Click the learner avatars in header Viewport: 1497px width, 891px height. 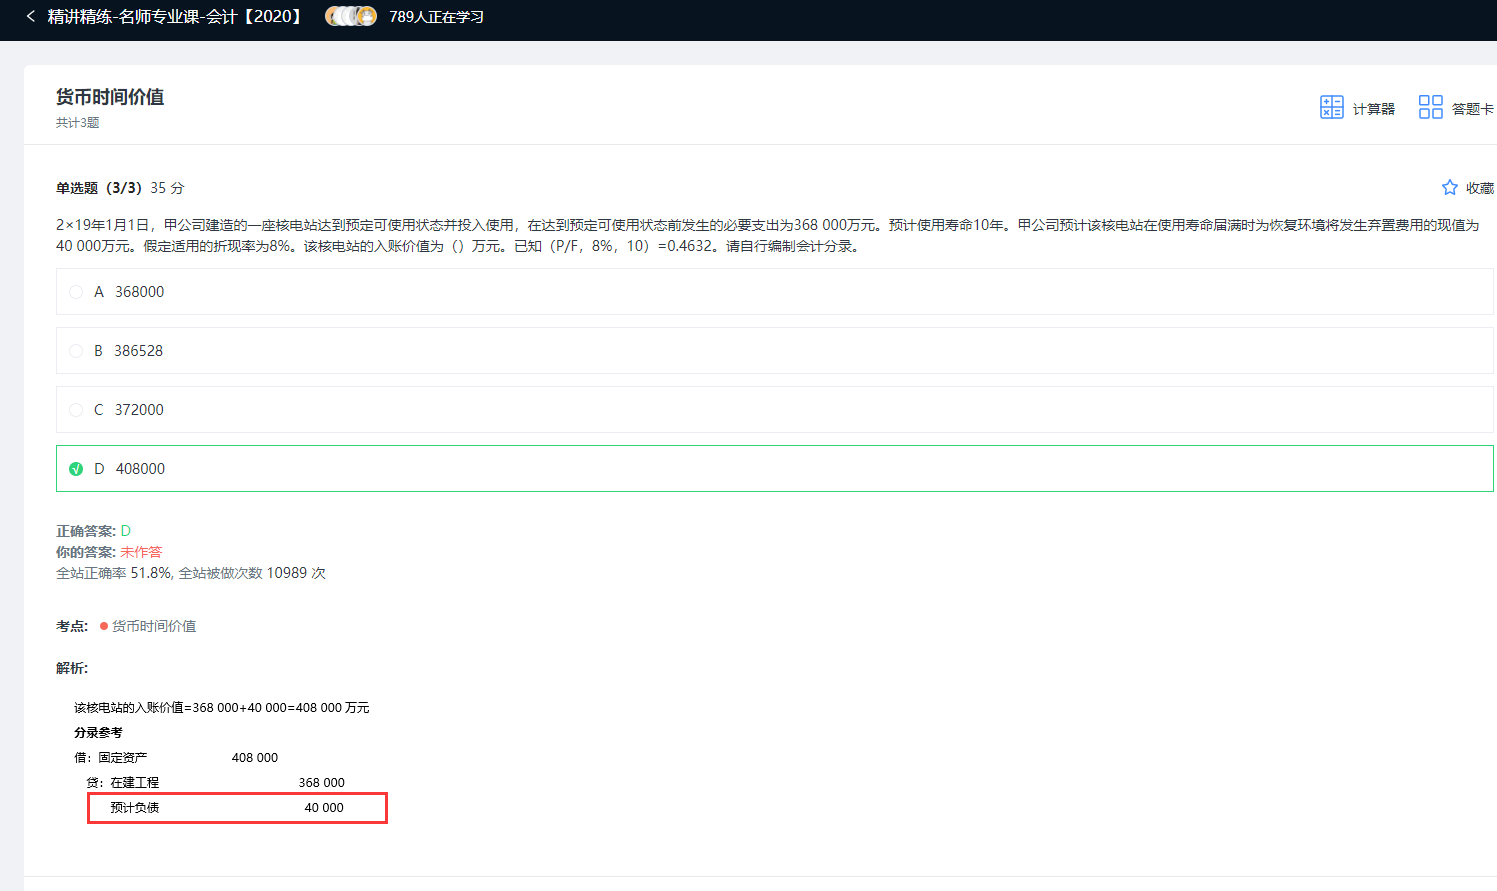coord(351,16)
